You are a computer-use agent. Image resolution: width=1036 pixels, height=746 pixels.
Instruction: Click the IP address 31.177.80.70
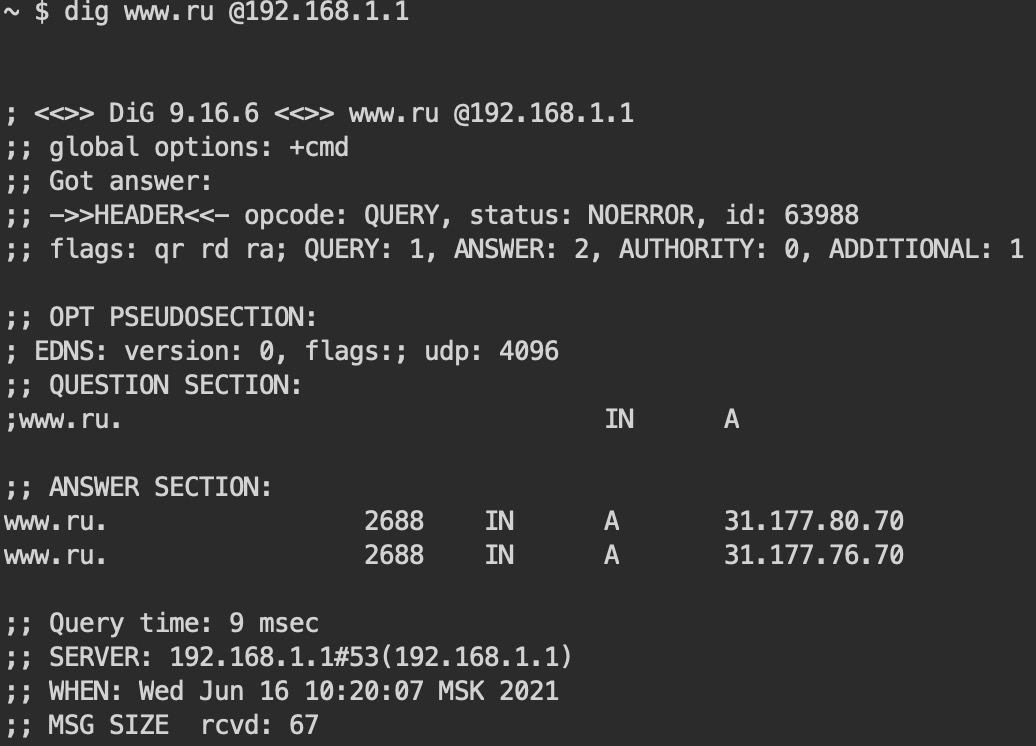point(813,521)
